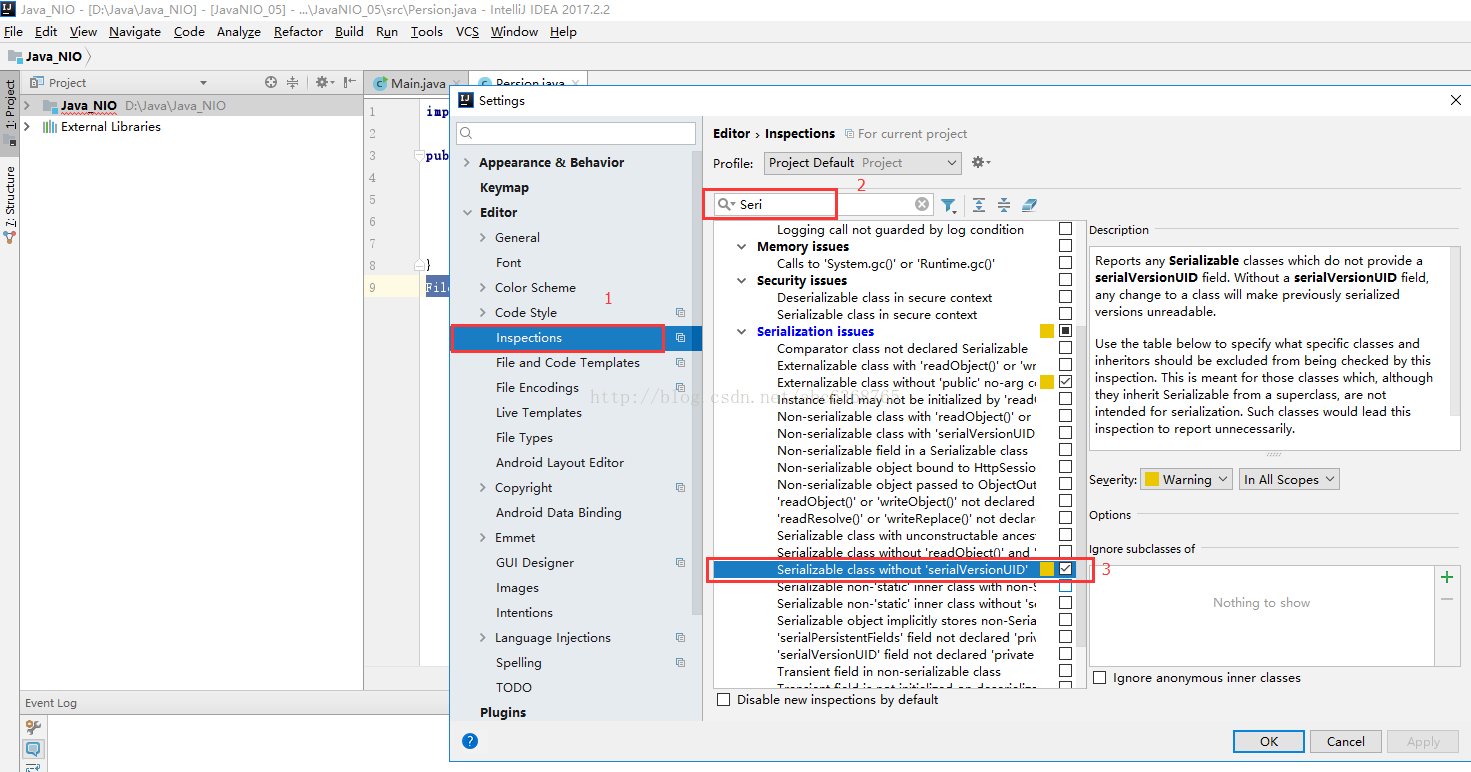Click the Cancel button

tap(1345, 741)
